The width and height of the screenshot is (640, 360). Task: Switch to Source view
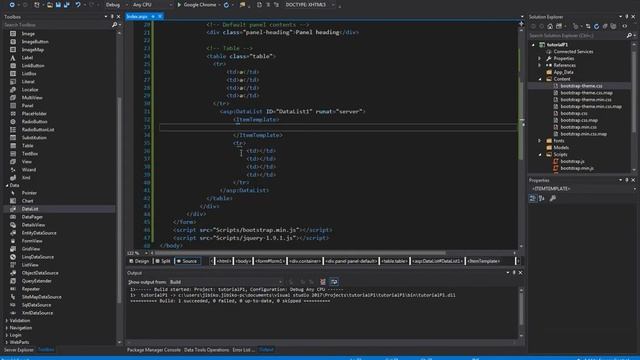(x=187, y=261)
